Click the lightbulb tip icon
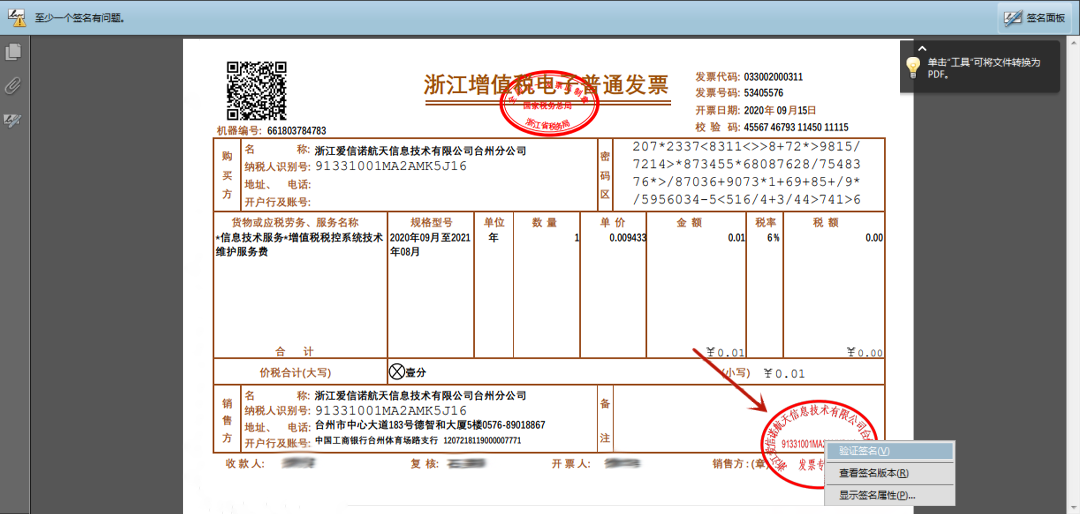Viewport: 1080px width, 514px height. click(x=913, y=66)
